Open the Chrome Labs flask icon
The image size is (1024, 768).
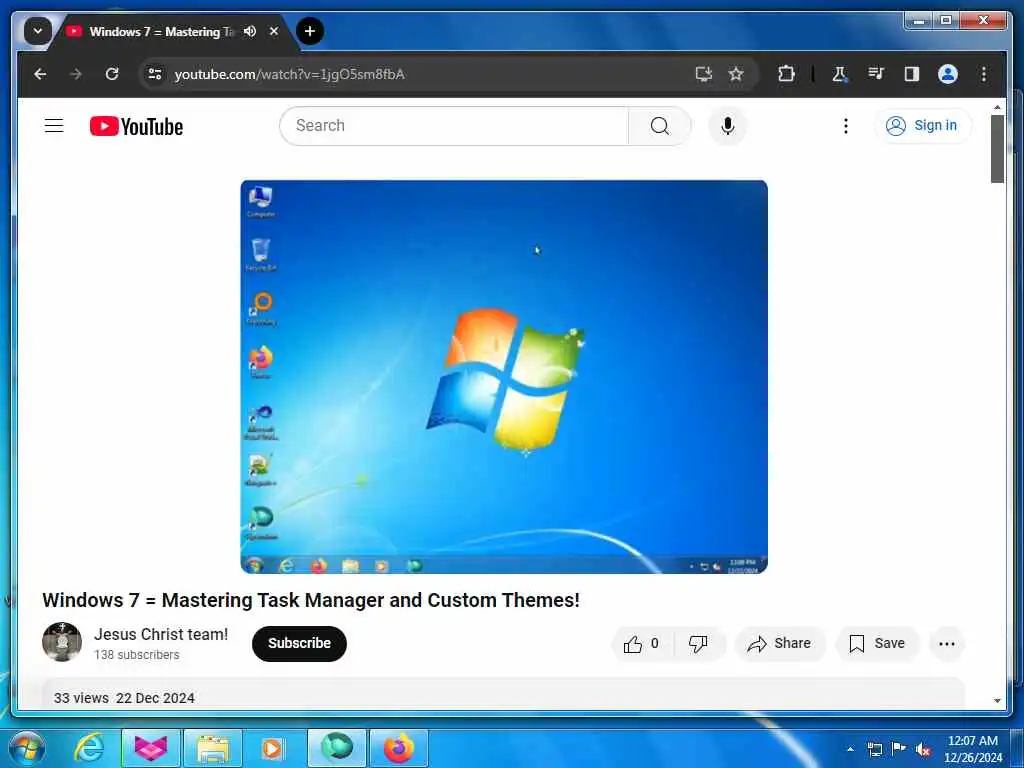click(839, 74)
